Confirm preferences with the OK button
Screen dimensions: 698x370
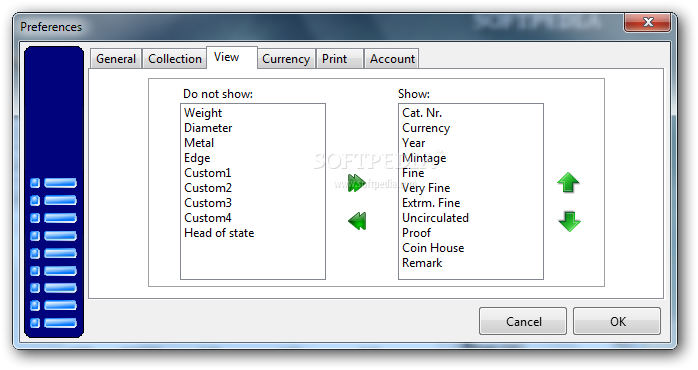617,321
